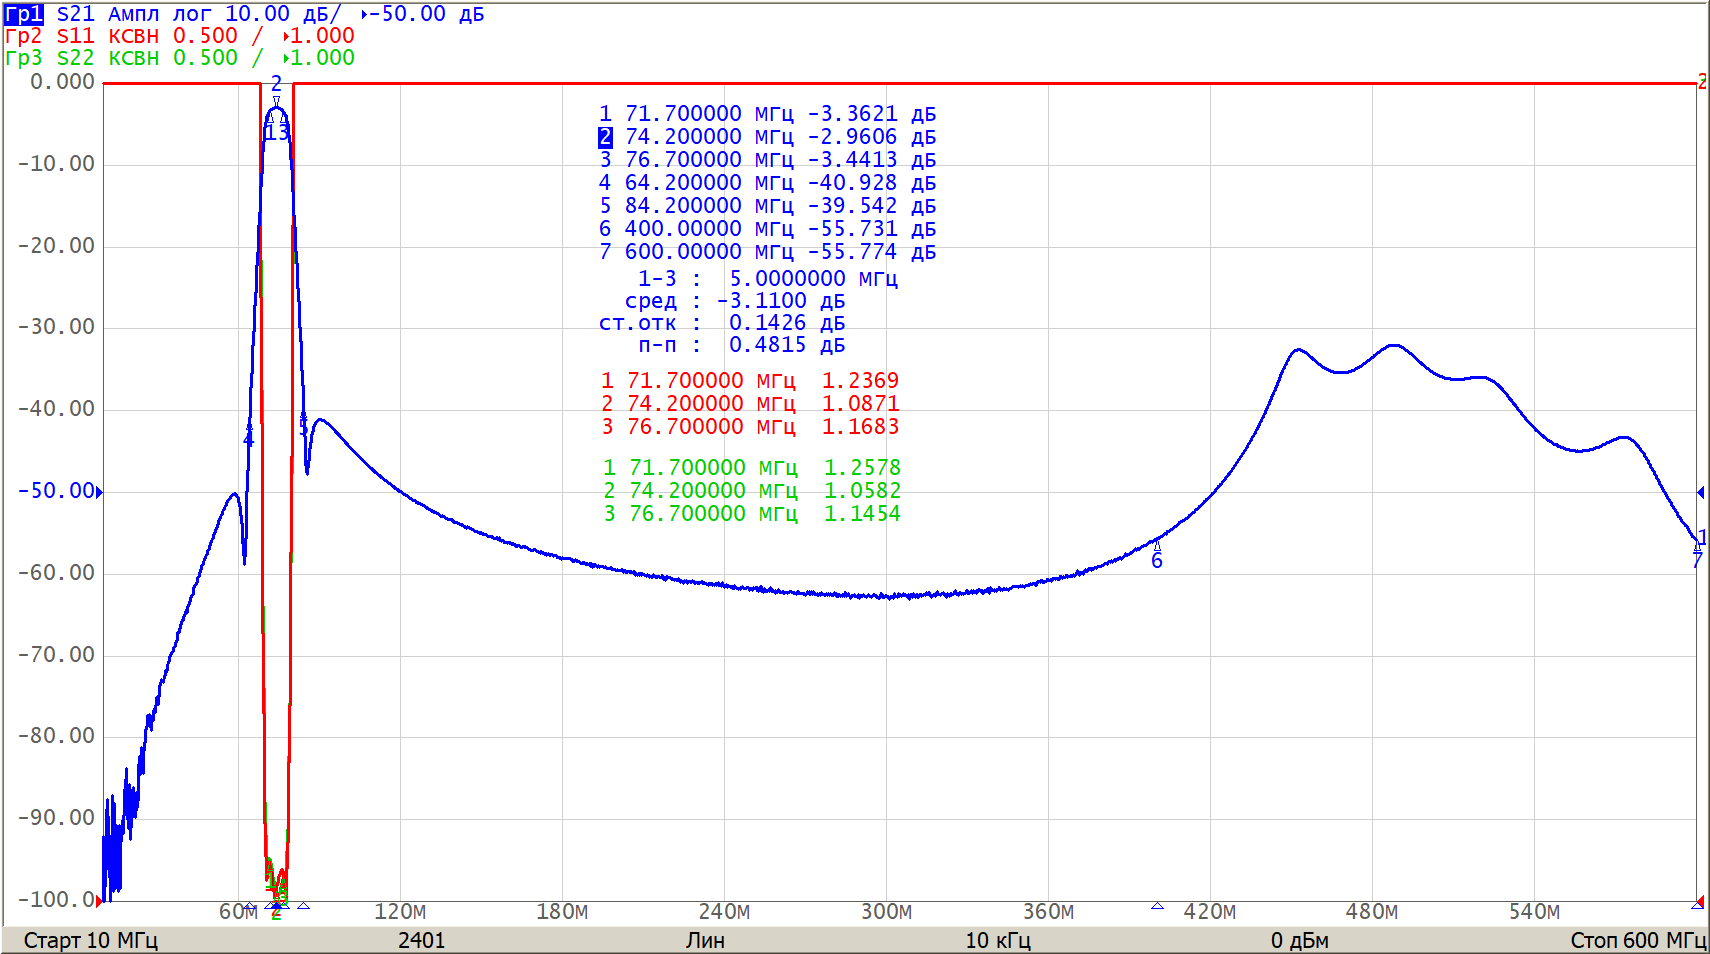
Task: Click blue reference triangle on right plot edge
Action: [x=1700, y=492]
